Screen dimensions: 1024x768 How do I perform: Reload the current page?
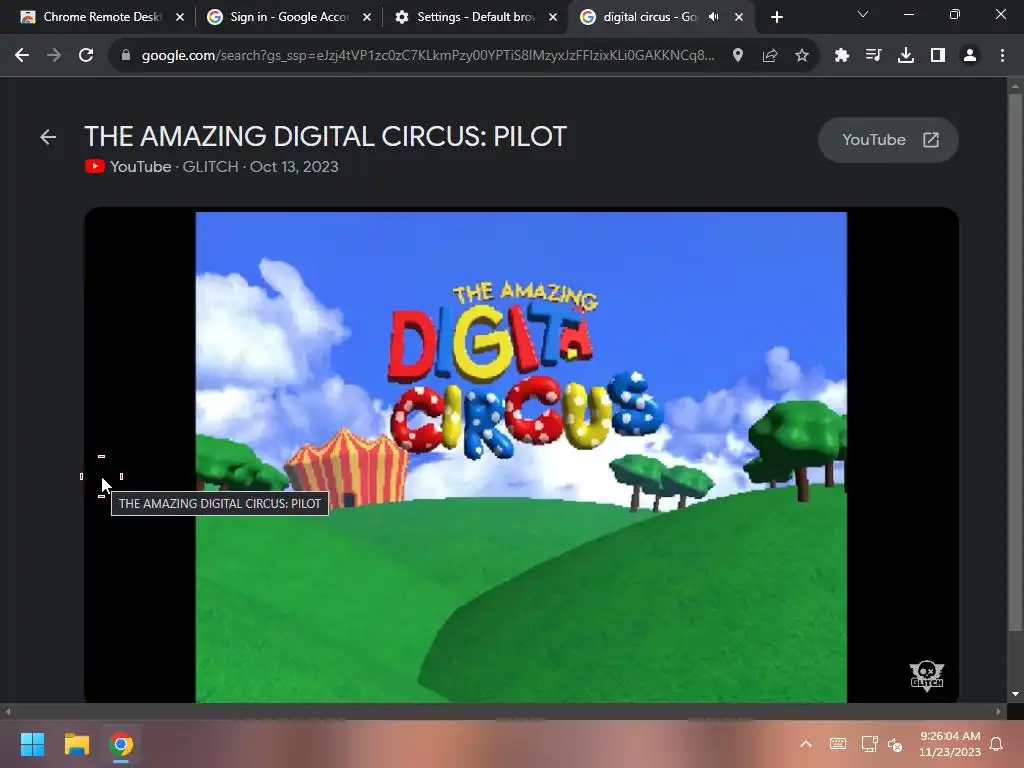coord(86,56)
